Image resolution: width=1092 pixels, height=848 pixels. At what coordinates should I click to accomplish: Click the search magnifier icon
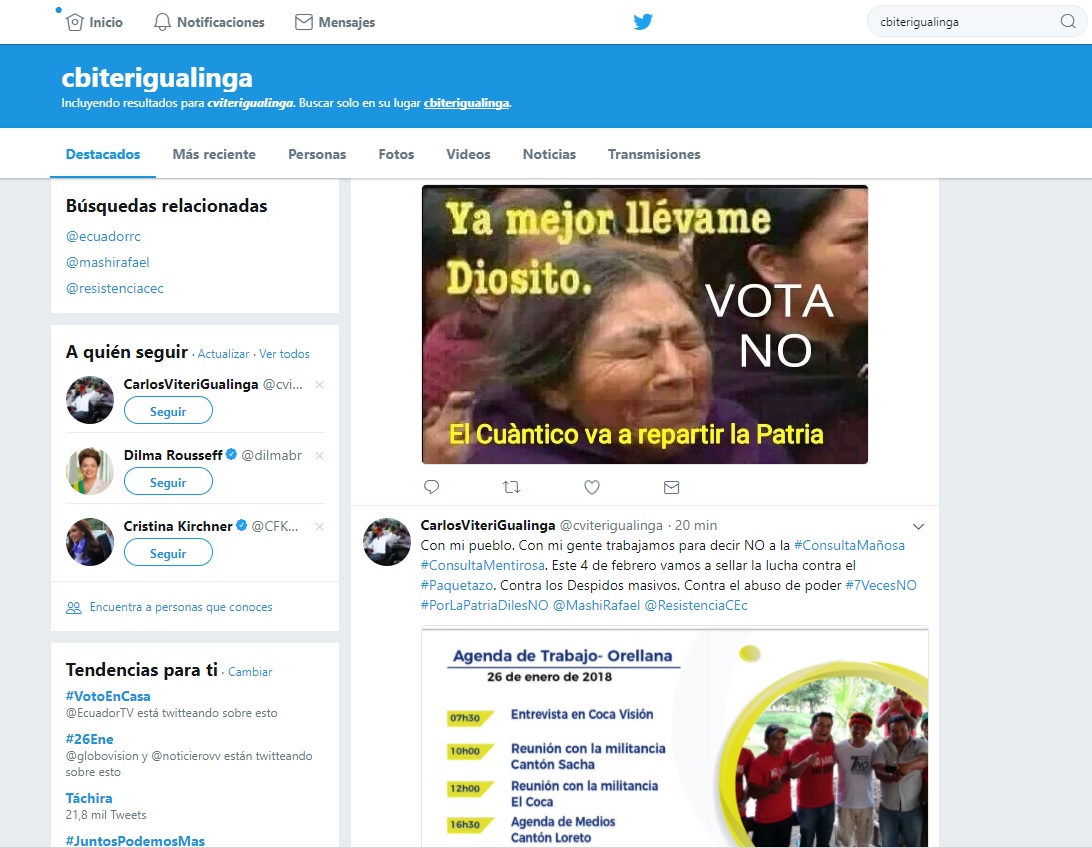click(1067, 22)
